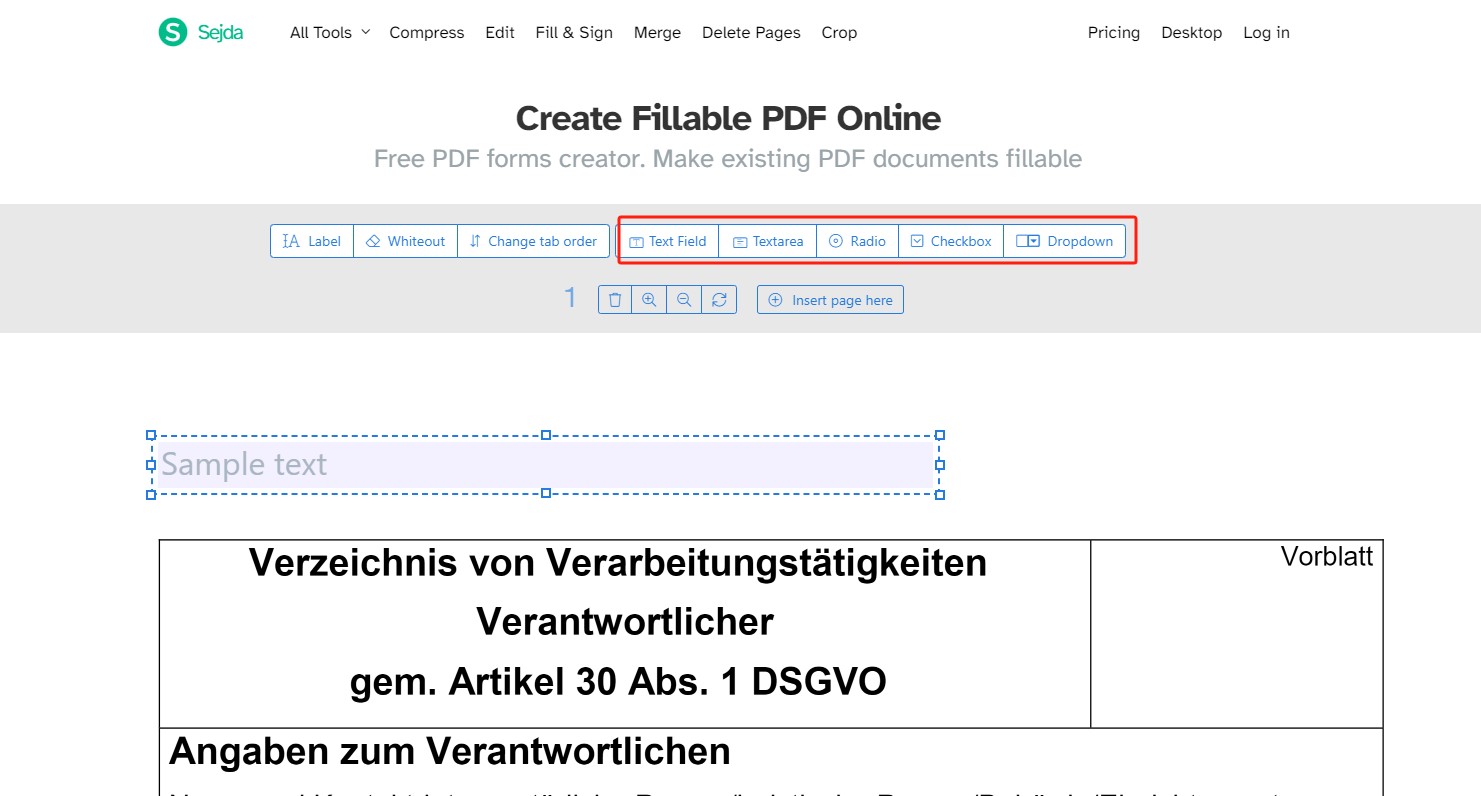Image resolution: width=1481 pixels, height=796 pixels.
Task: Click inside the Sample text field
Action: click(545, 464)
